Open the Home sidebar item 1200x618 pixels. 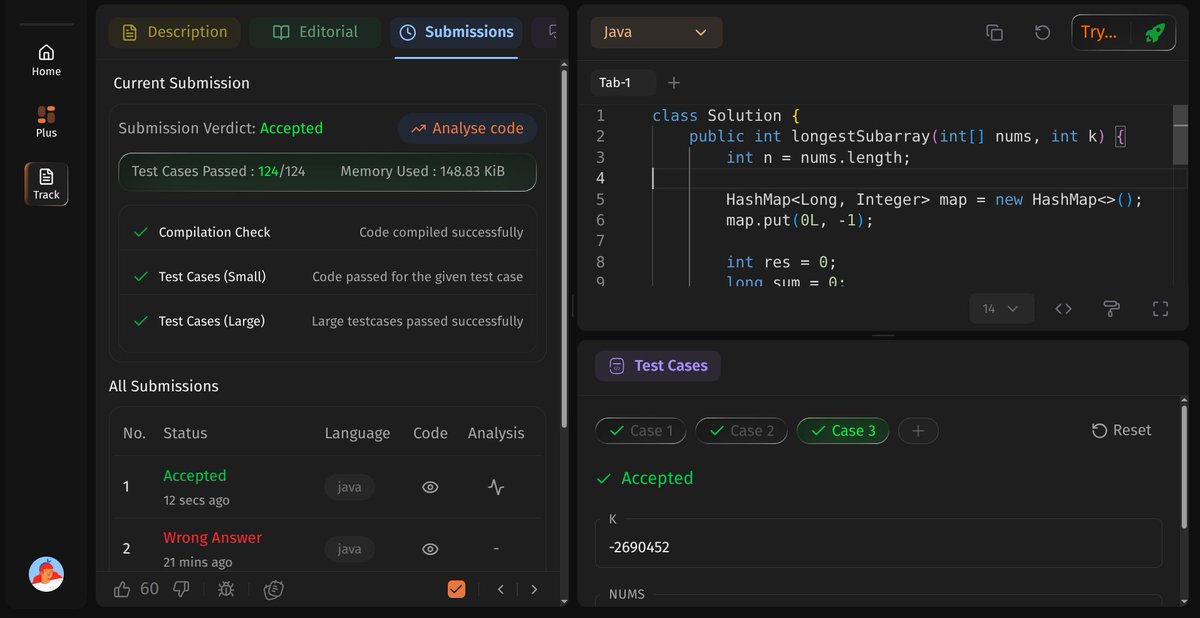tap(46, 60)
